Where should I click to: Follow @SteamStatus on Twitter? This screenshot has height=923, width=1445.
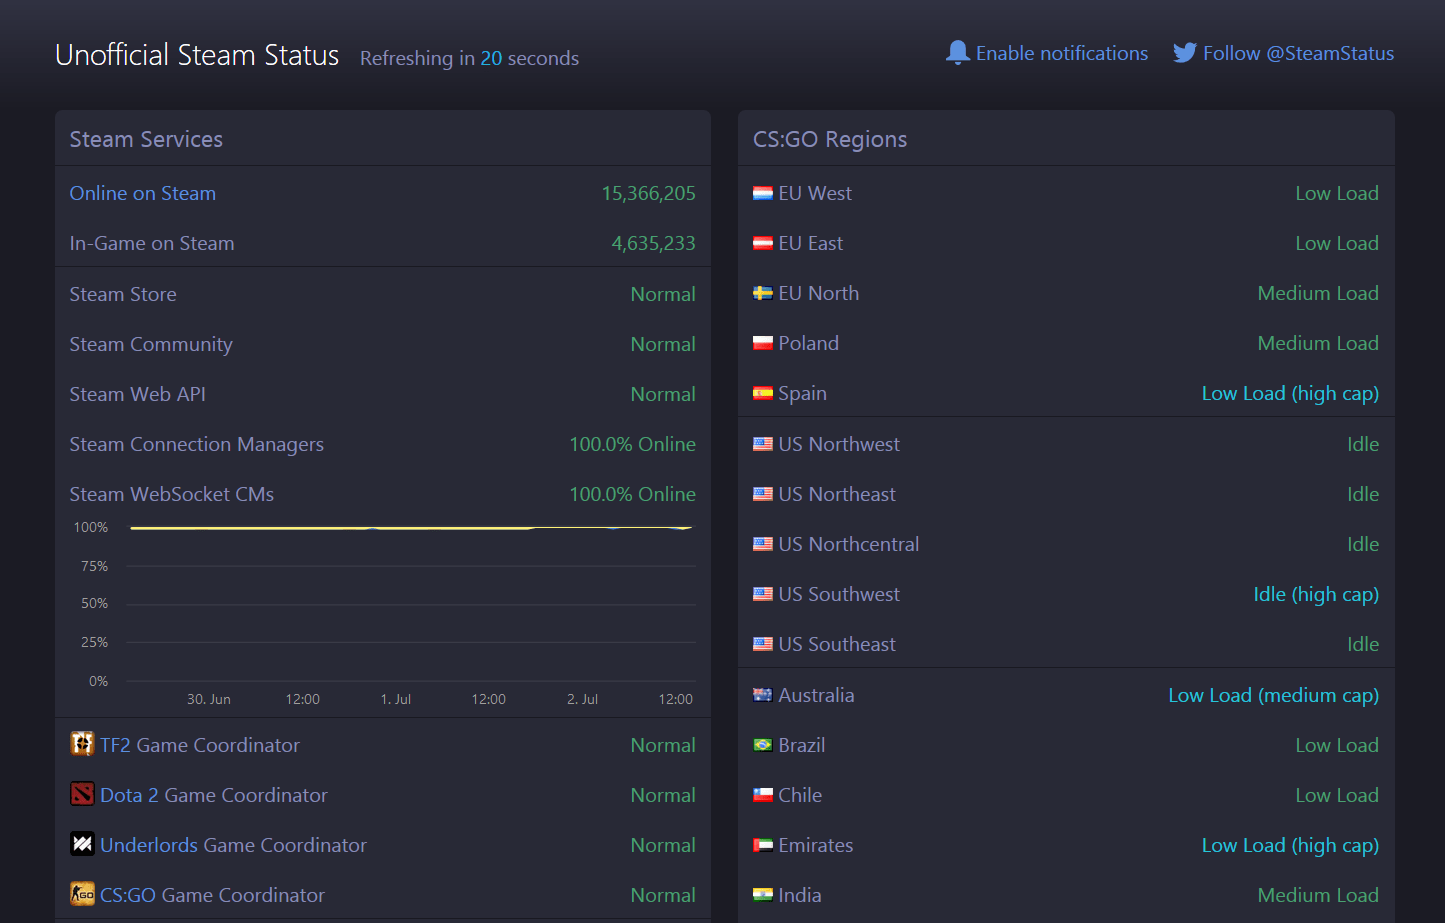[x=1298, y=53]
